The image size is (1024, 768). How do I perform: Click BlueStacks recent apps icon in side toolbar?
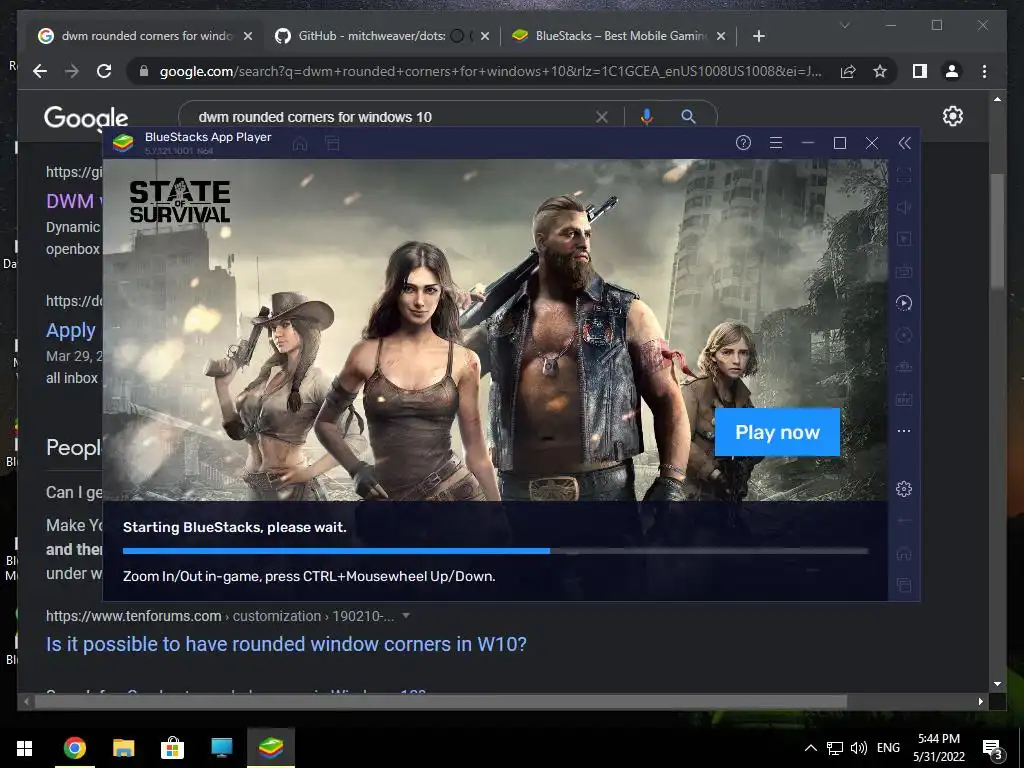click(904, 585)
